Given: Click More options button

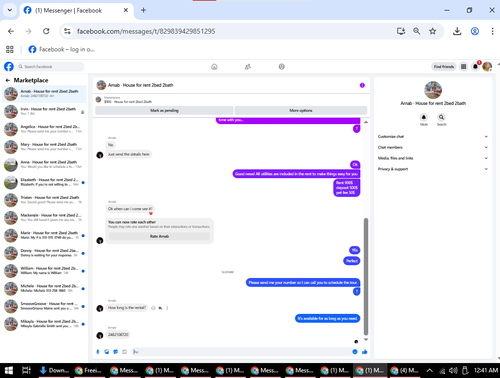Looking at the screenshot, I should point(301,110).
